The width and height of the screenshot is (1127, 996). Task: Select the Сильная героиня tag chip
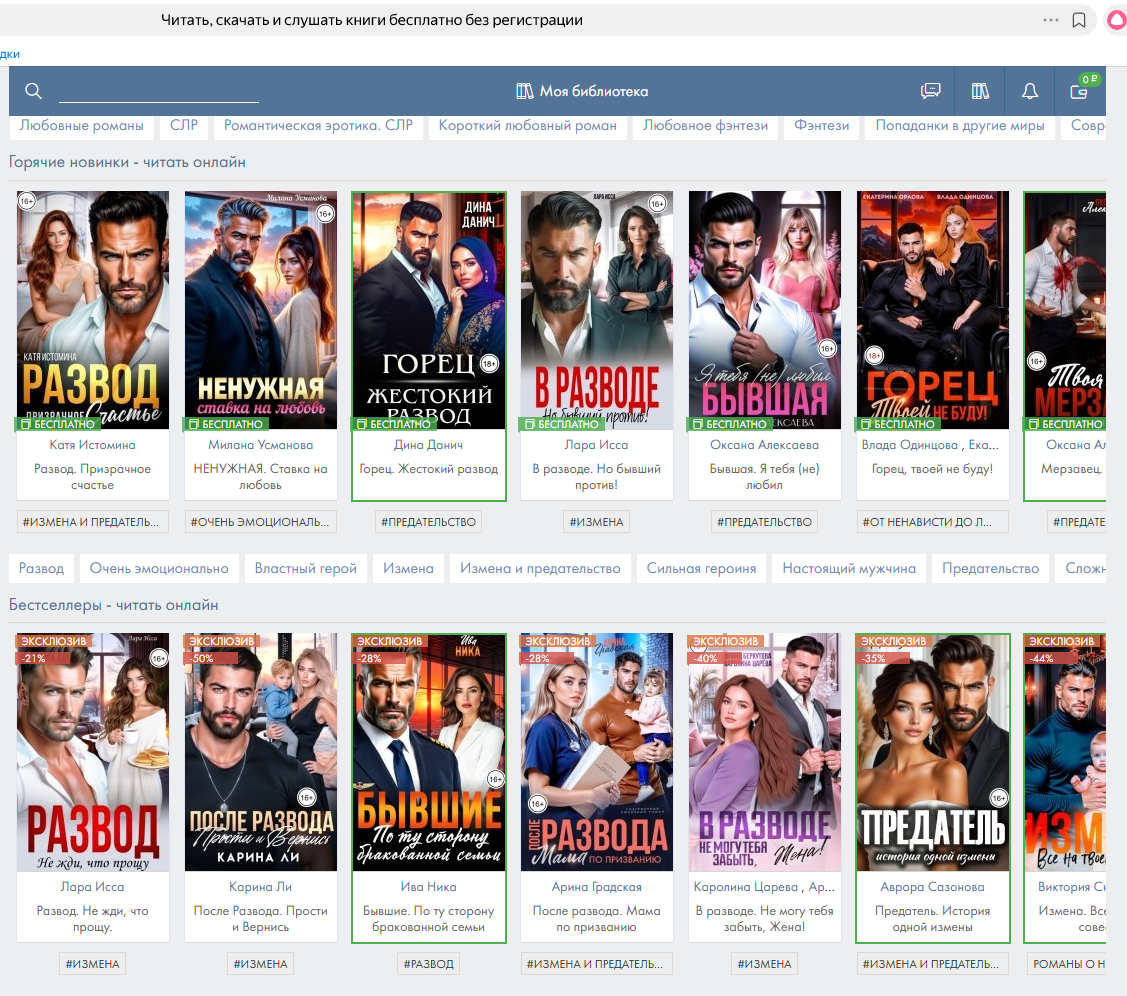(701, 568)
